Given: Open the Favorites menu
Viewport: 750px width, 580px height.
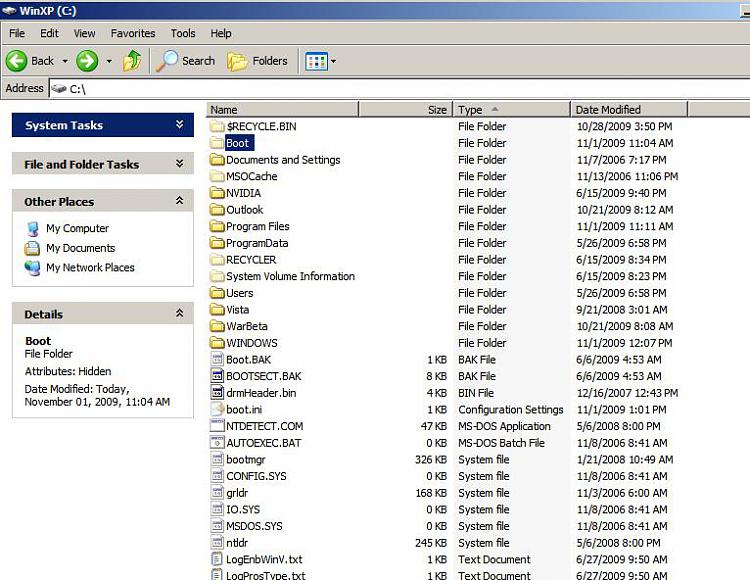Looking at the screenshot, I should click(133, 33).
